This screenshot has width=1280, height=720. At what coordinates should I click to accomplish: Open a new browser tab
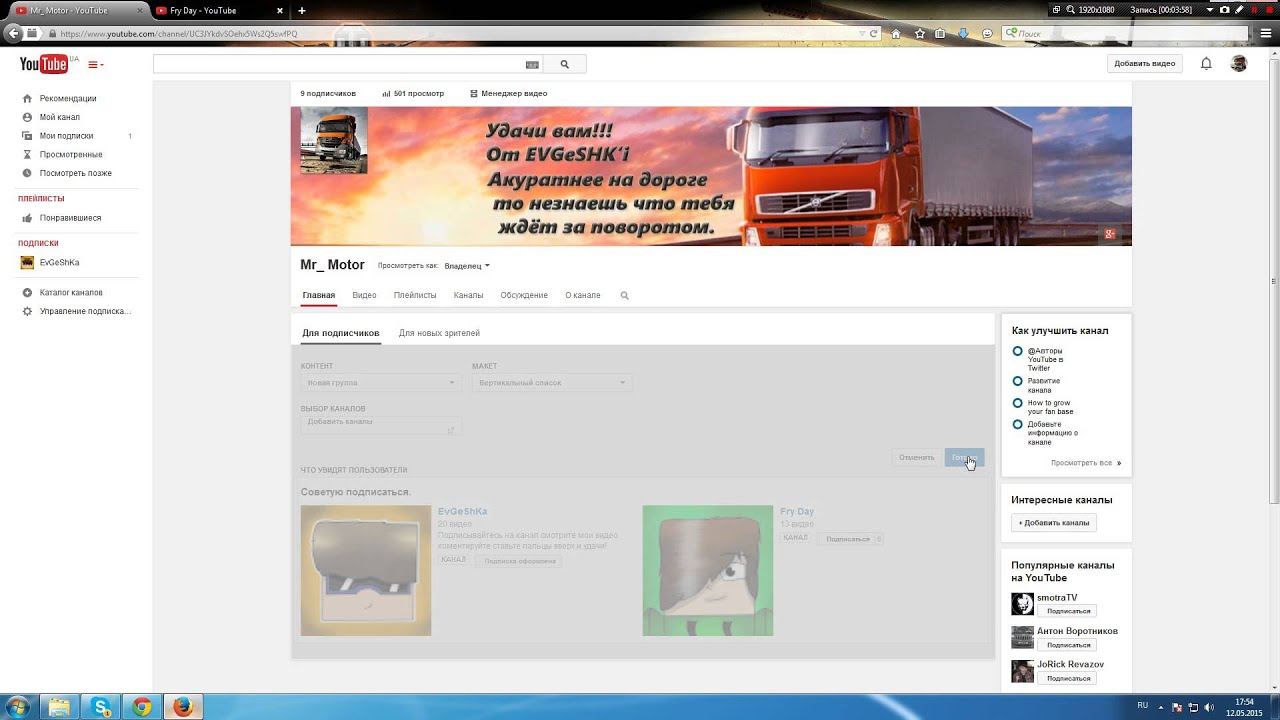tap(302, 10)
